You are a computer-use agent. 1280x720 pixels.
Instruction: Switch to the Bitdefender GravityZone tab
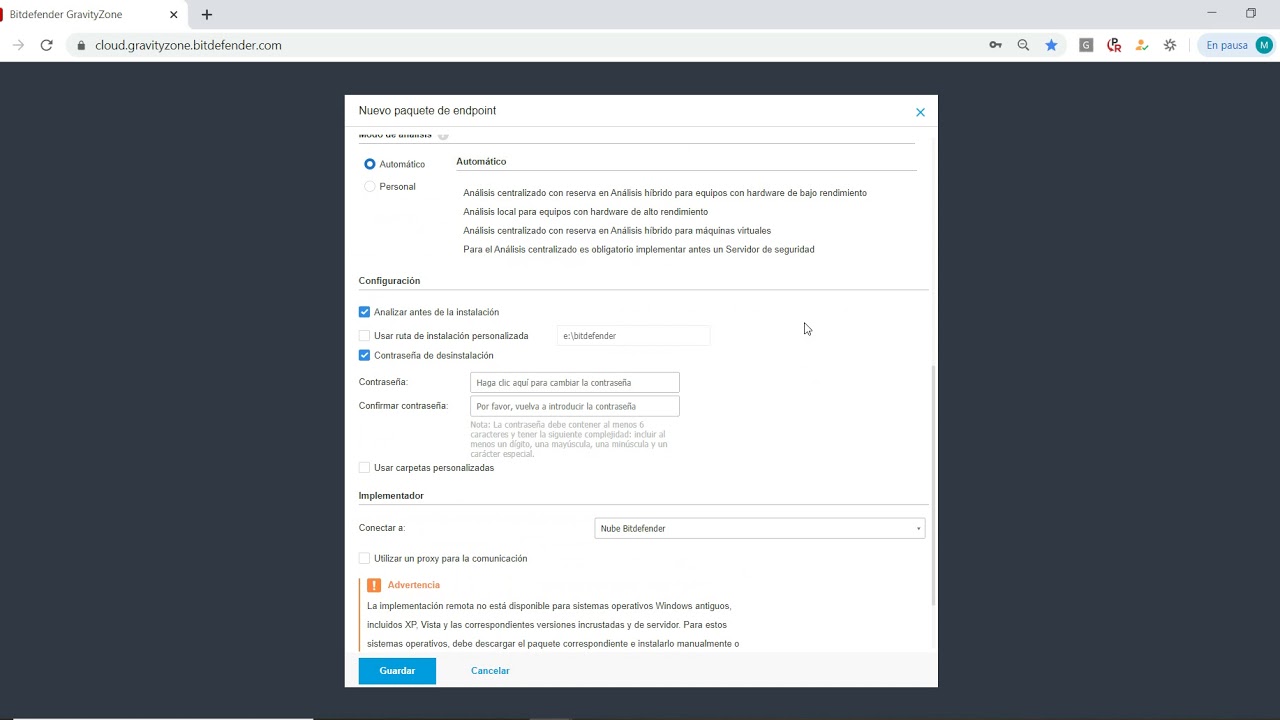[88, 15]
